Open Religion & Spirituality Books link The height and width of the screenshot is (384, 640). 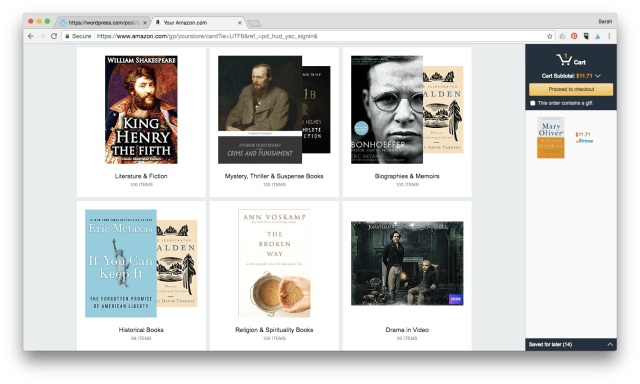tap(274, 330)
